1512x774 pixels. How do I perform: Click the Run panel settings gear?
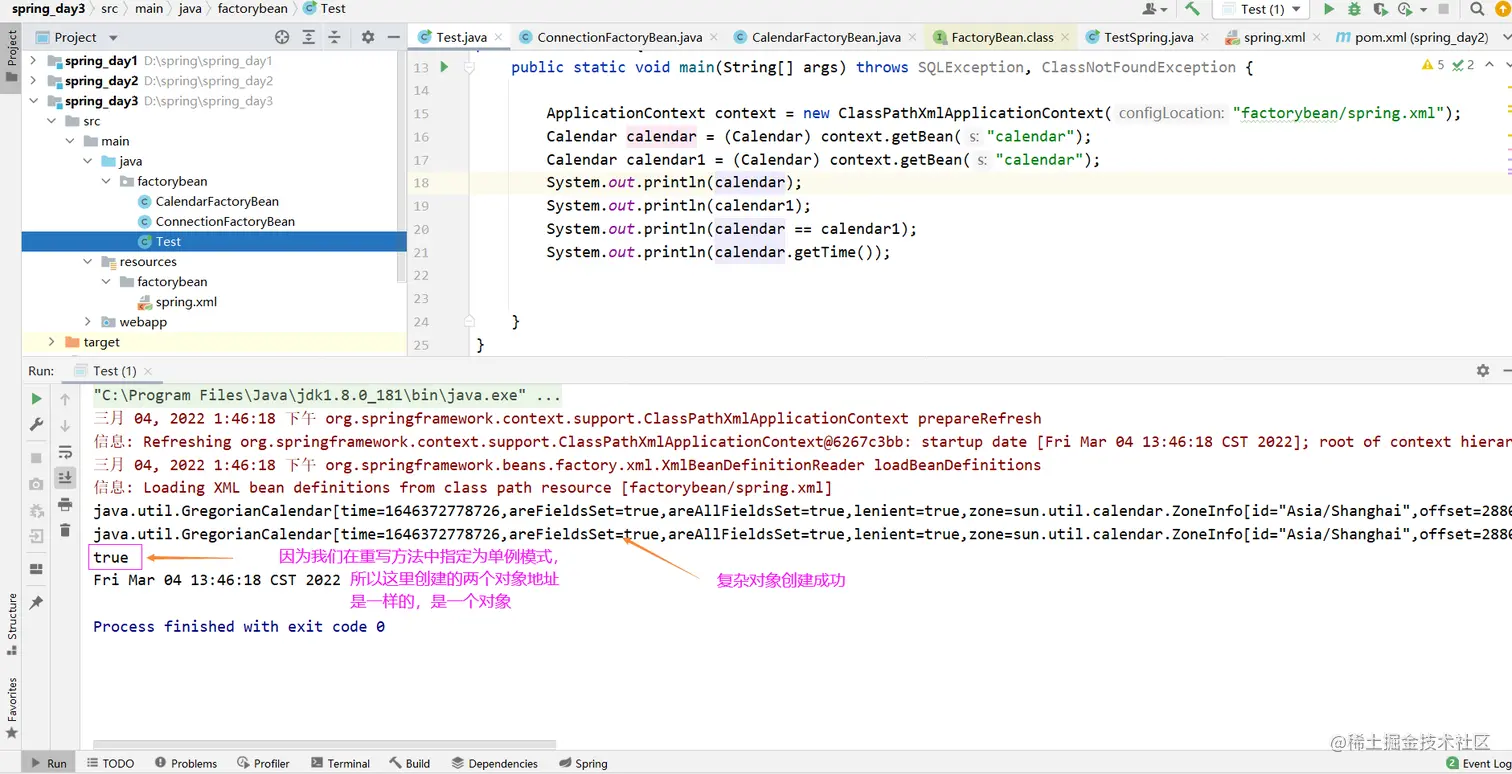1483,370
